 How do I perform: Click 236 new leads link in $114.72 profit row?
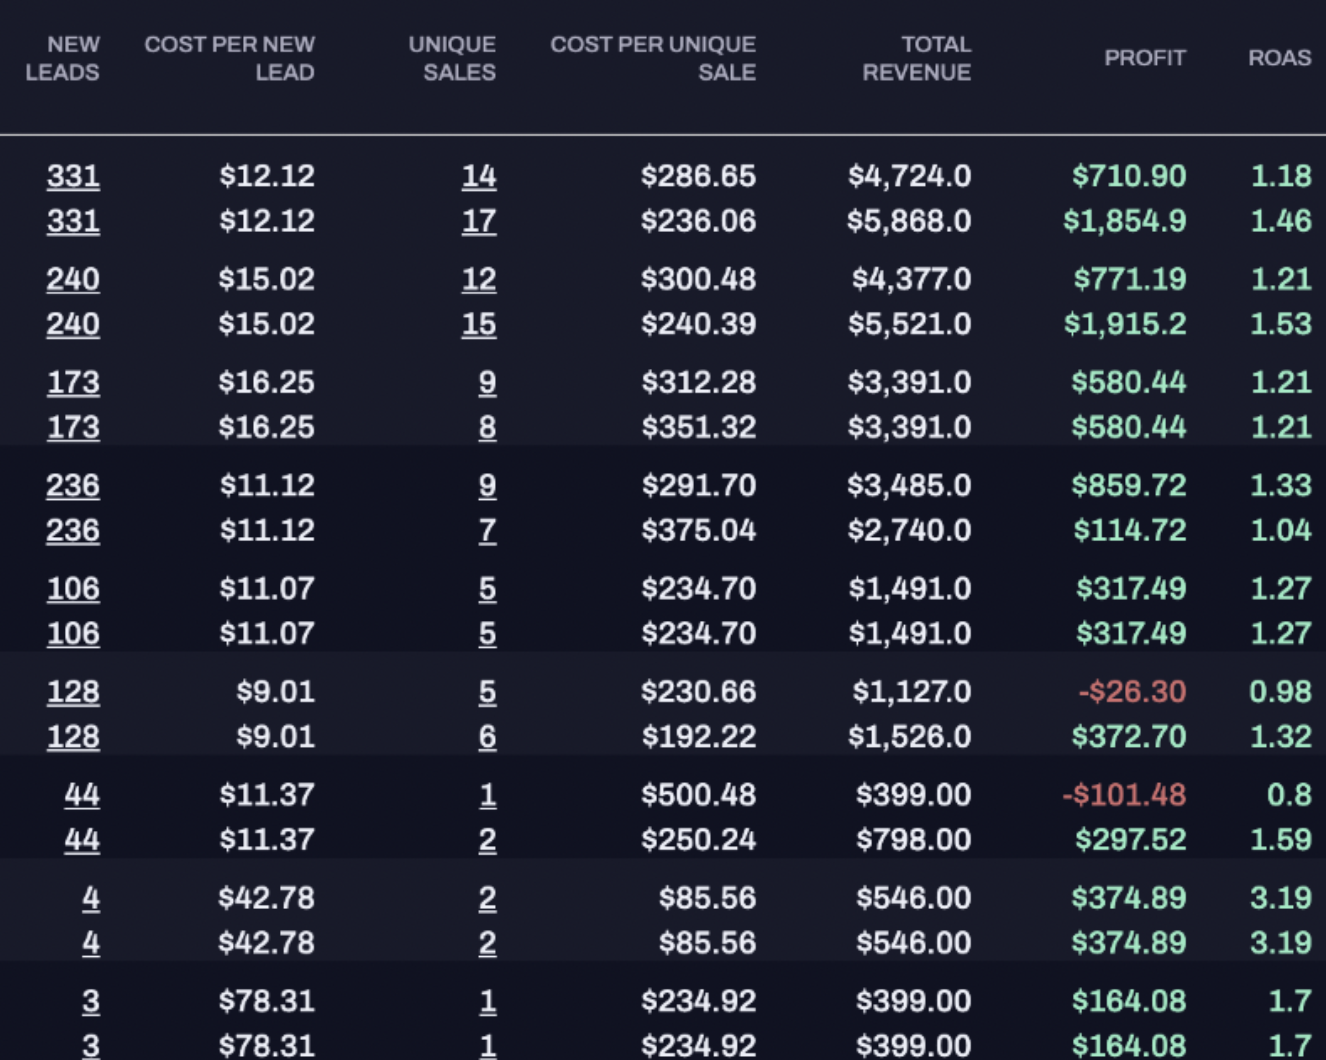[73, 530]
